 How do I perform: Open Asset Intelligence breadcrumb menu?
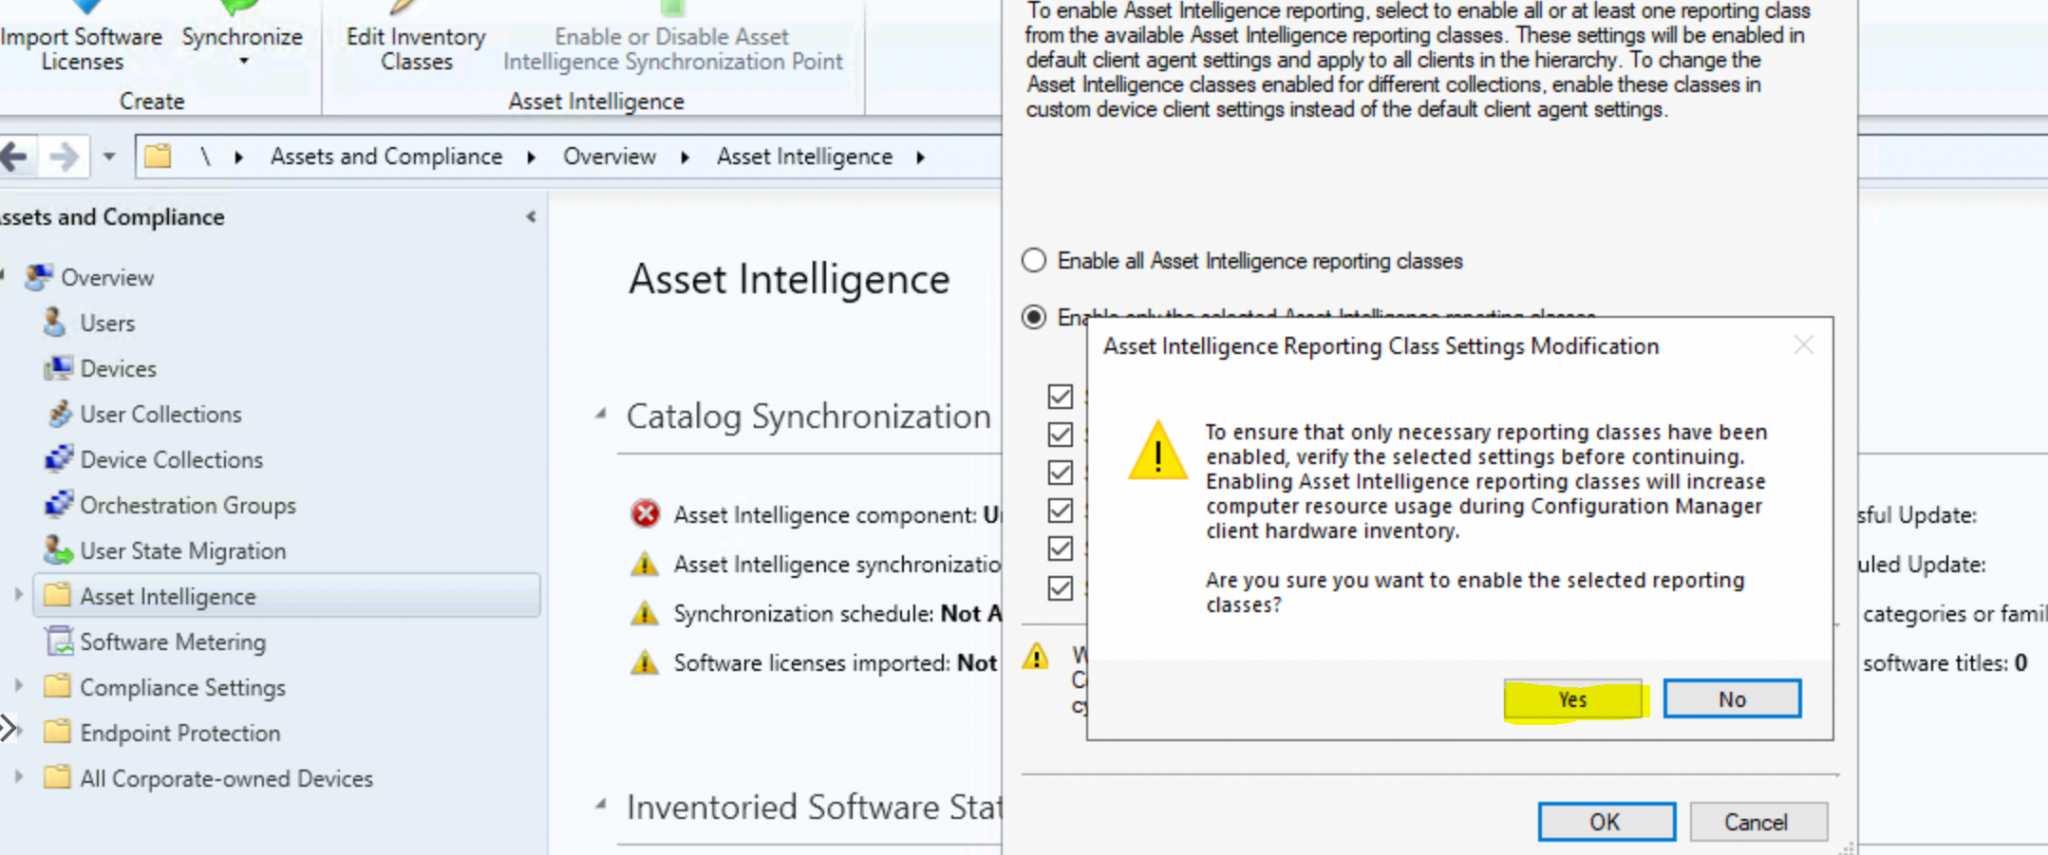point(919,156)
